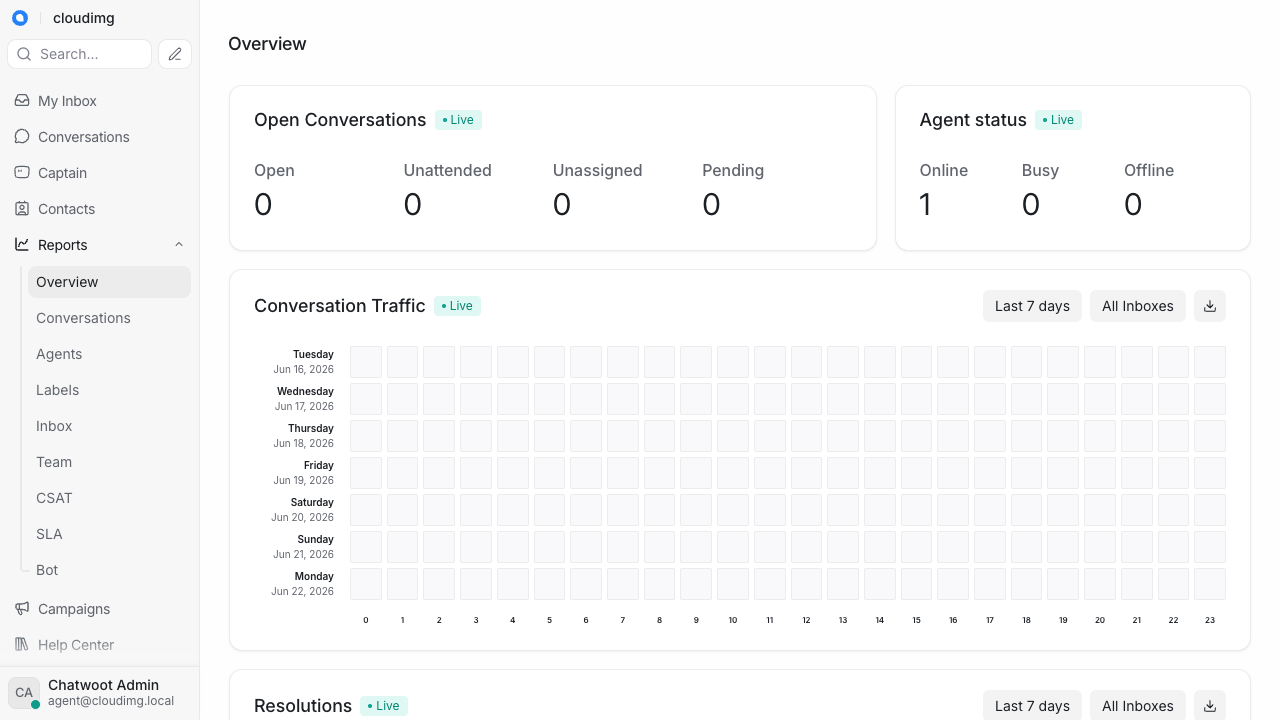The width and height of the screenshot is (1280, 720).
Task: Download Conversation Traffic report icon
Action: (1210, 306)
